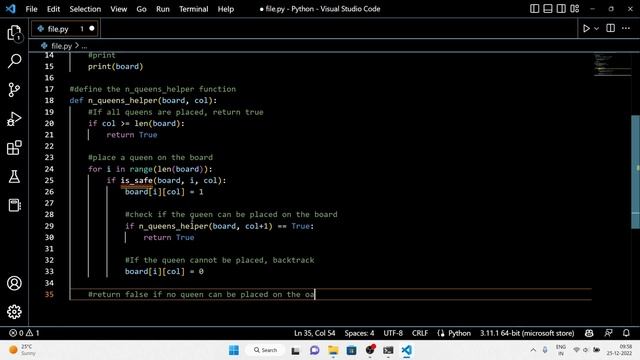Open the Explorer view in activity bar

tap(14, 33)
